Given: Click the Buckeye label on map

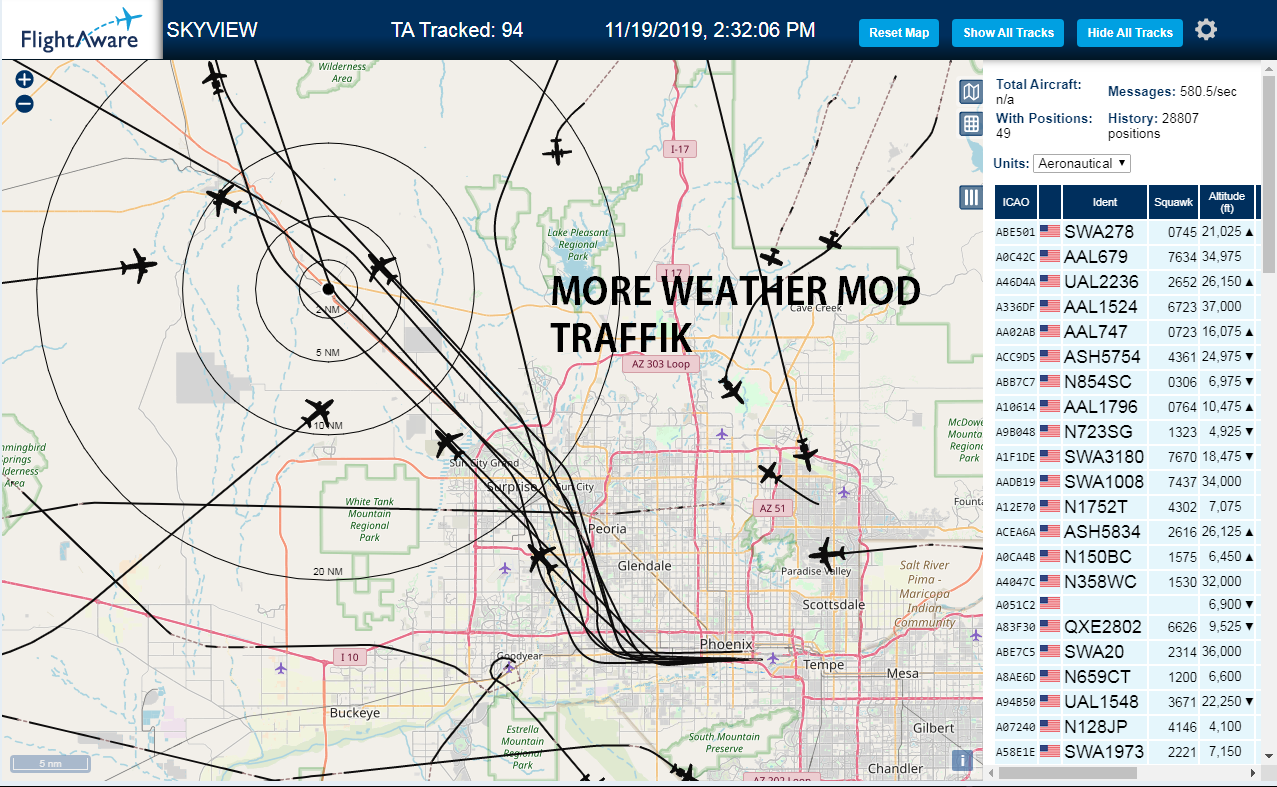Looking at the screenshot, I should [355, 713].
